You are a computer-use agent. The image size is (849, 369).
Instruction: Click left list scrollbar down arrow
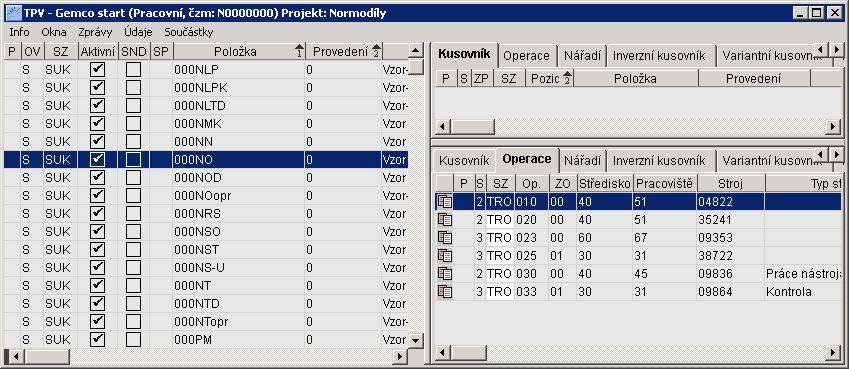pos(415,341)
